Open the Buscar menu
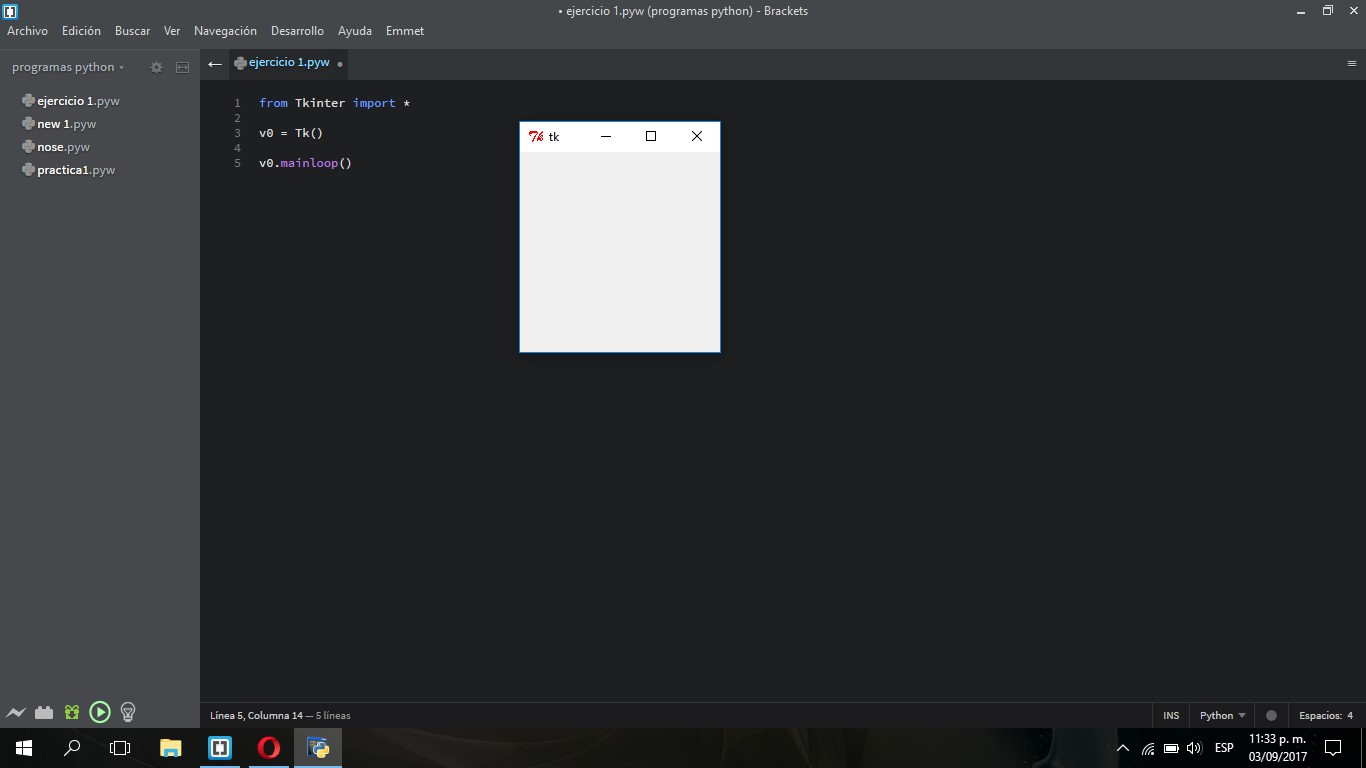Screen dimensions: 1366x768 click(132, 31)
